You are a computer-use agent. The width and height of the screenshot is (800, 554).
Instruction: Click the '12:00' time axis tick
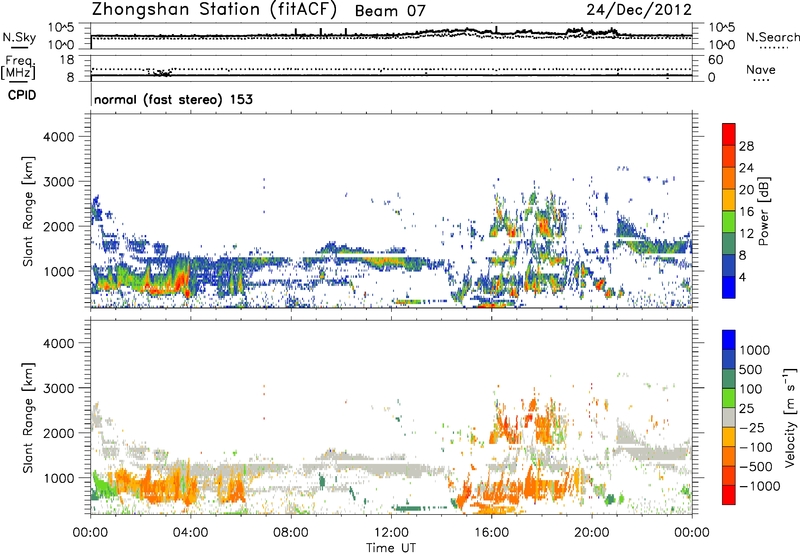click(x=391, y=532)
